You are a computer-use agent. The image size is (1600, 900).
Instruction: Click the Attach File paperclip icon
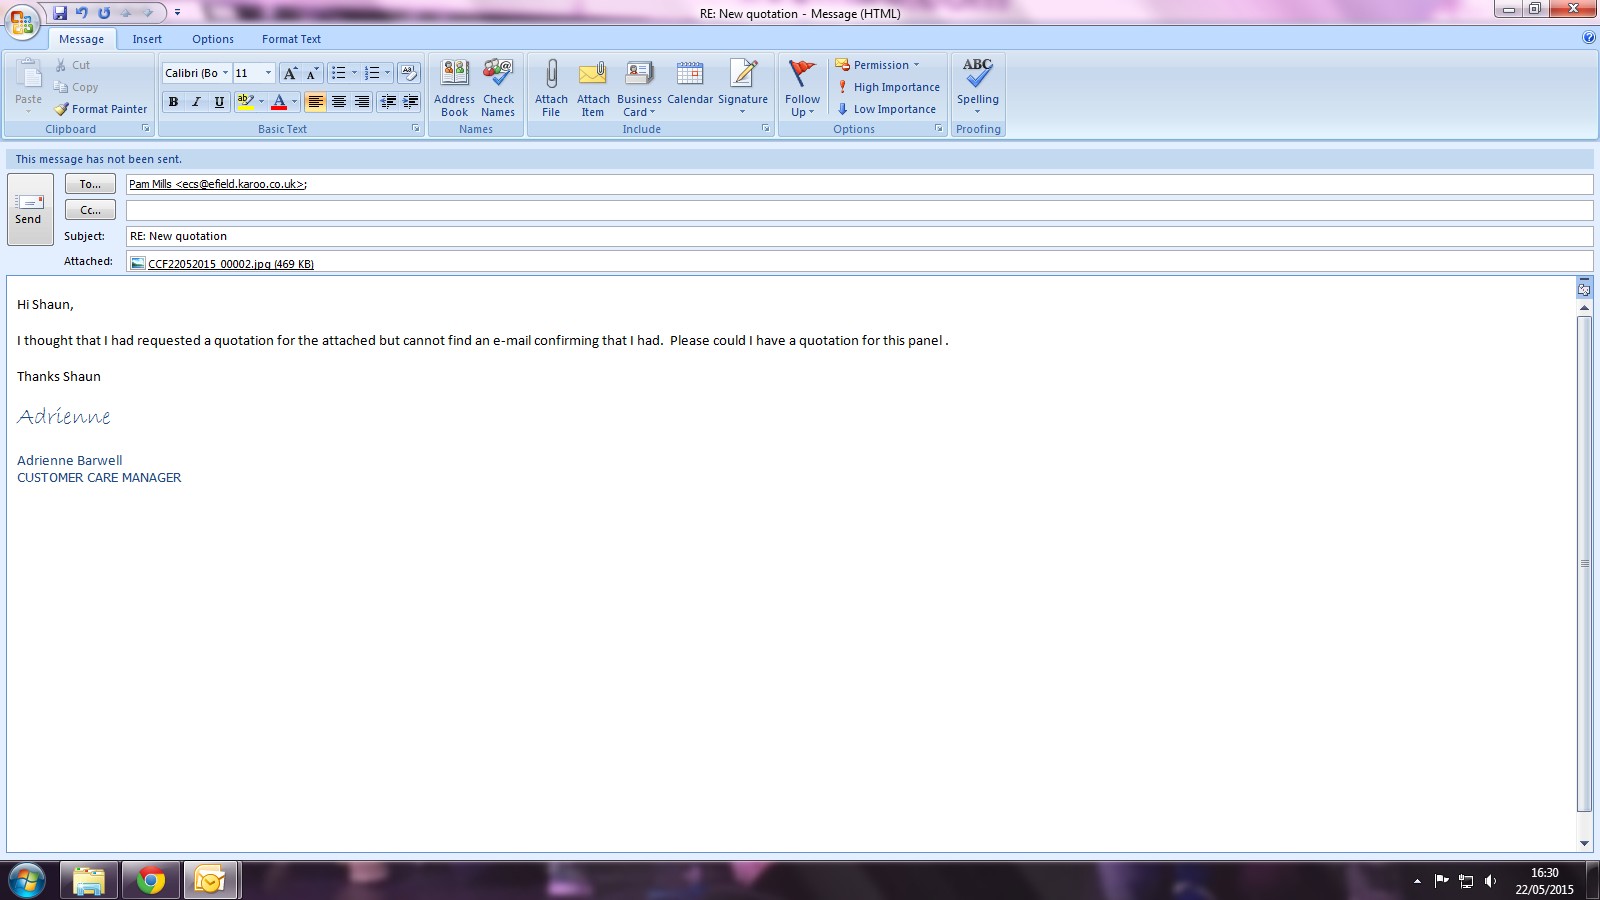[551, 75]
